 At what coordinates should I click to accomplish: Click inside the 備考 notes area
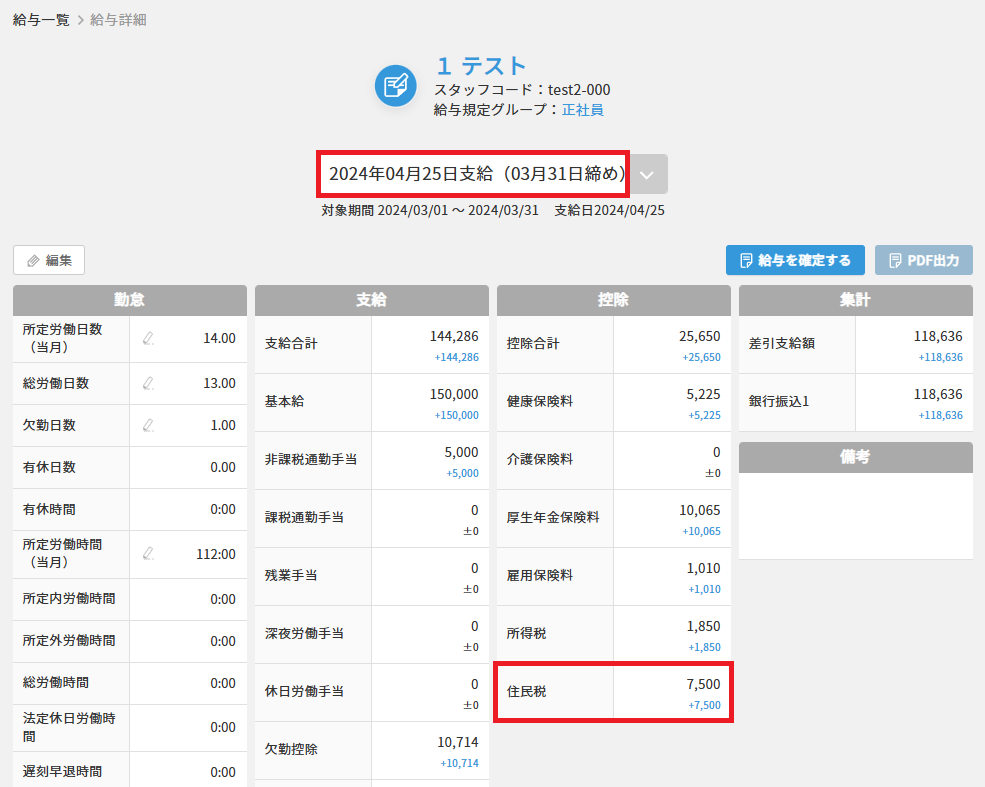pos(855,515)
